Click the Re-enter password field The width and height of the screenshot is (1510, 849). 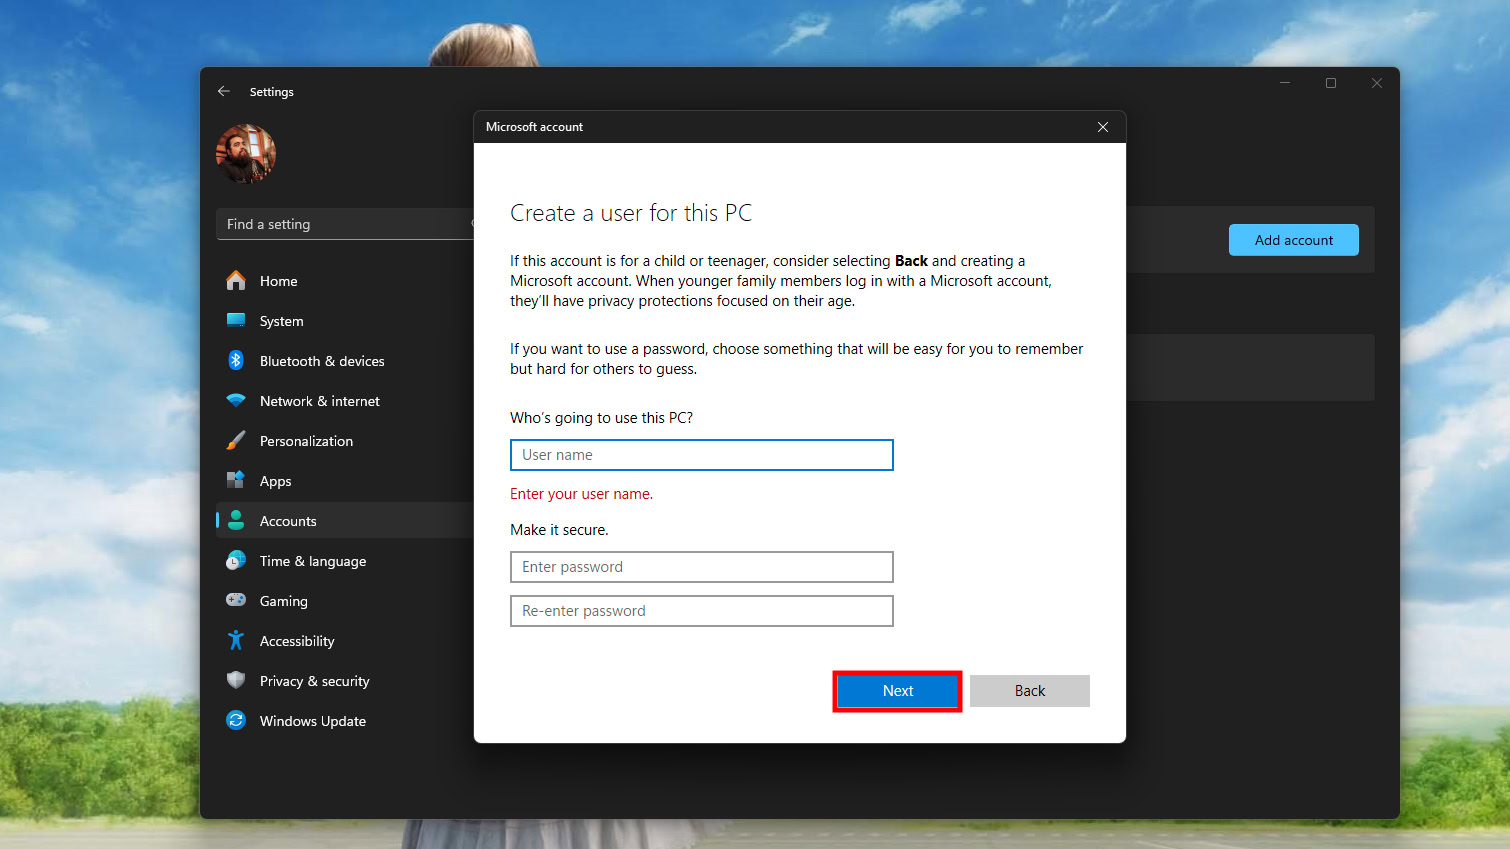pyautogui.click(x=701, y=611)
